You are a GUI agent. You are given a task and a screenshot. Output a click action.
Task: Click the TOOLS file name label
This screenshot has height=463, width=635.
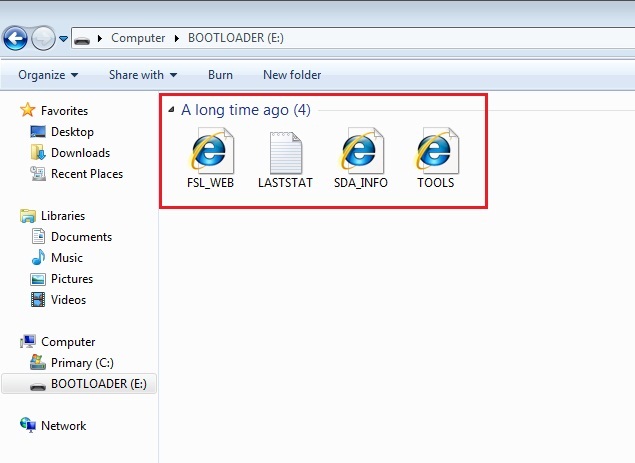[436, 183]
